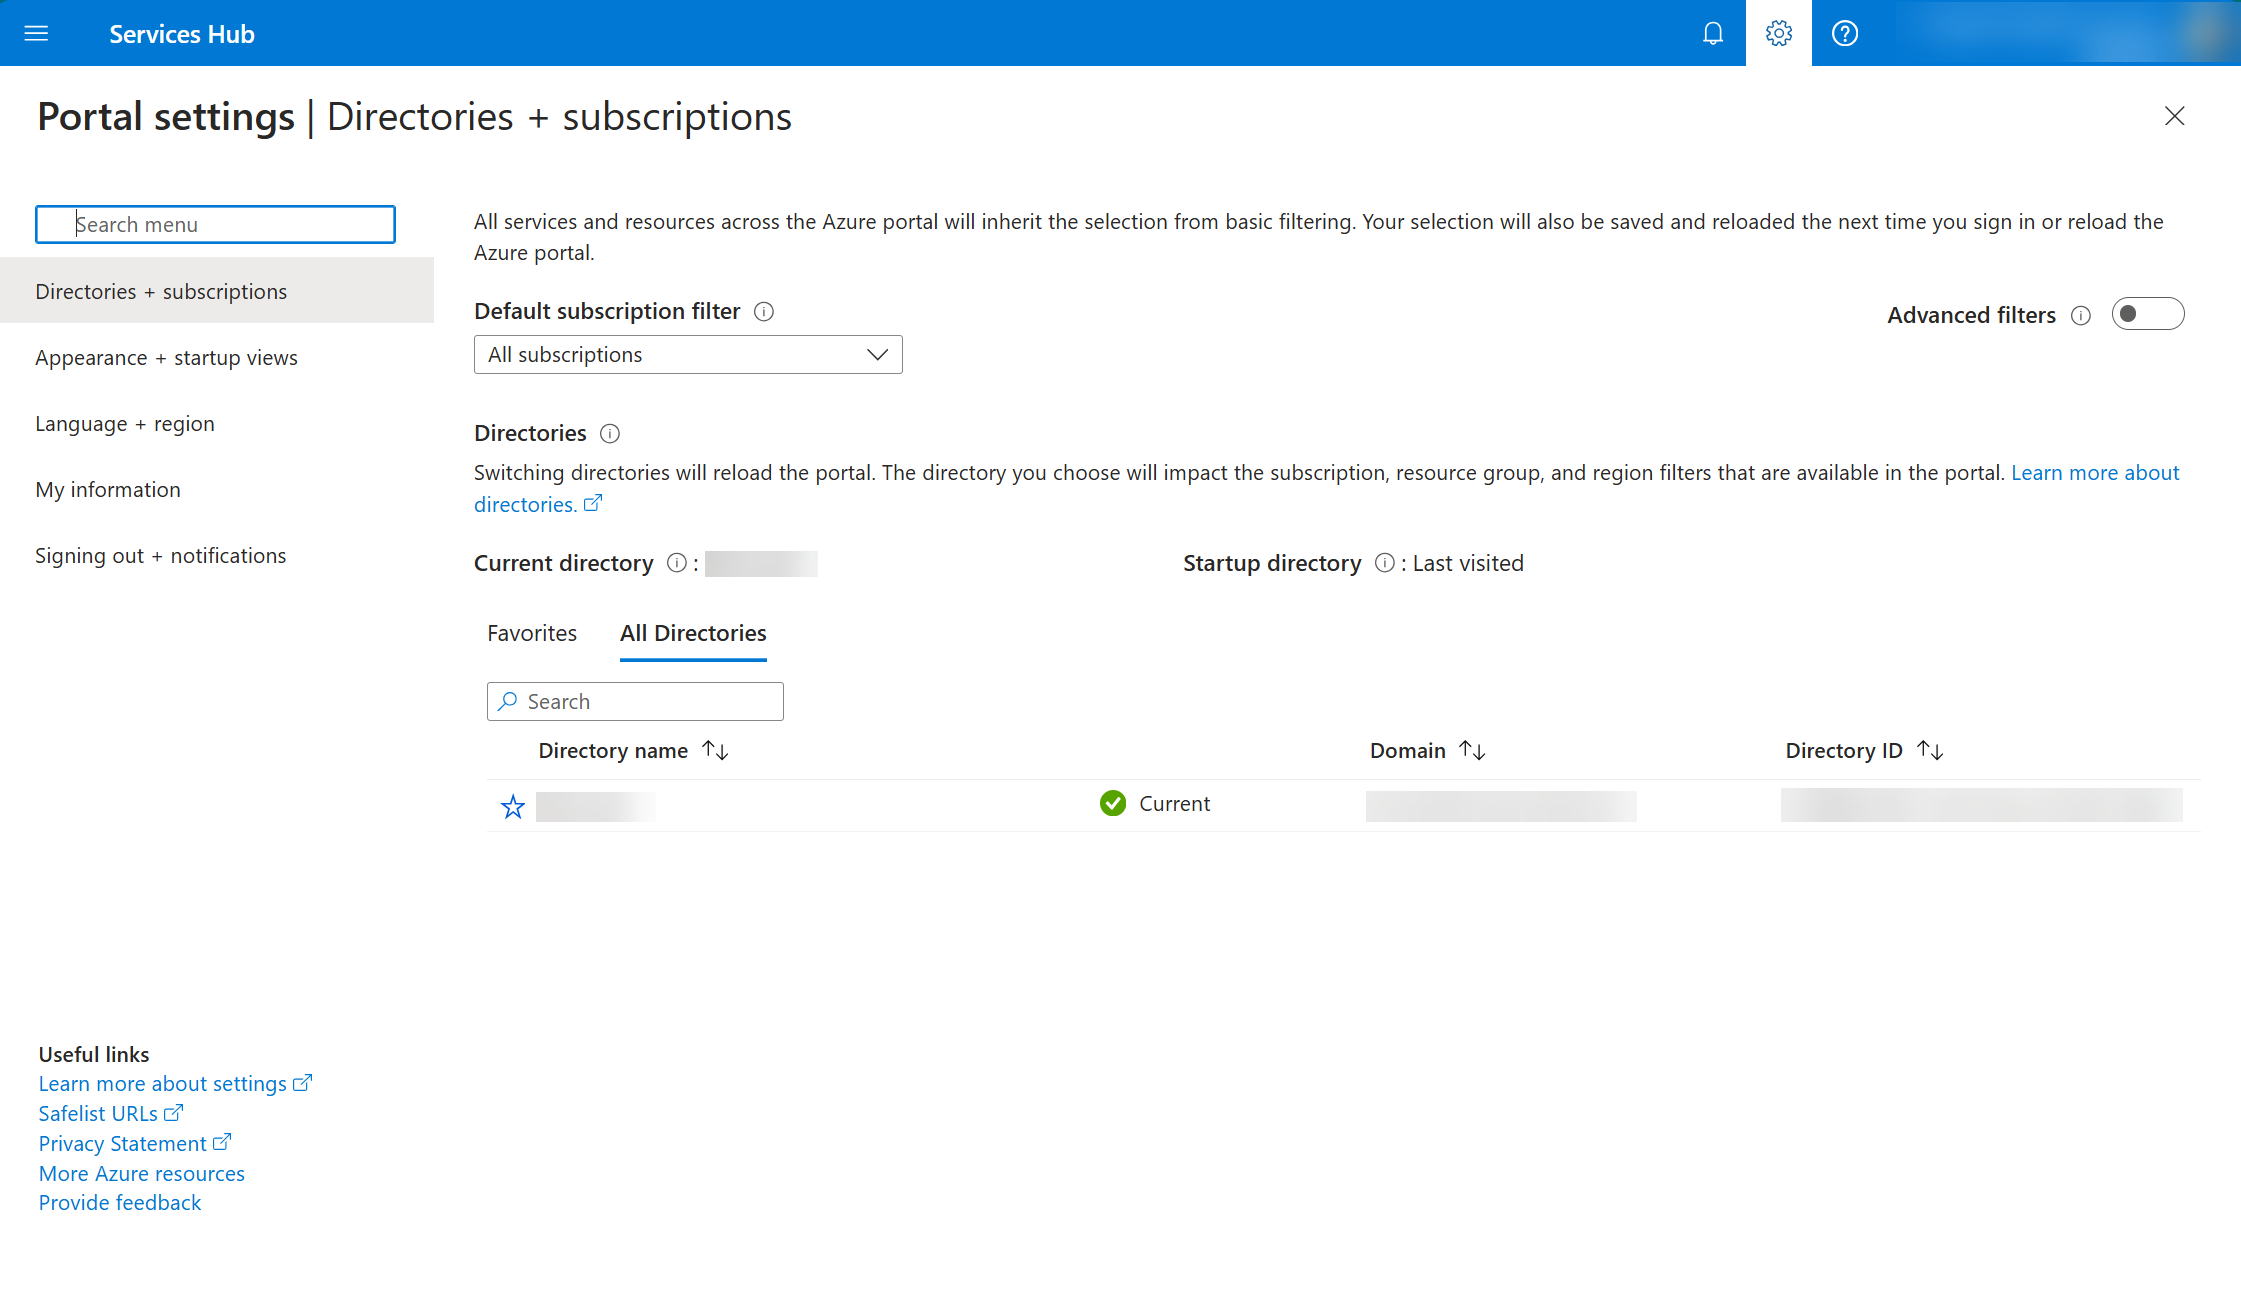Click the Provide feedback link
The width and height of the screenshot is (2241, 1303).
pyautogui.click(x=120, y=1203)
